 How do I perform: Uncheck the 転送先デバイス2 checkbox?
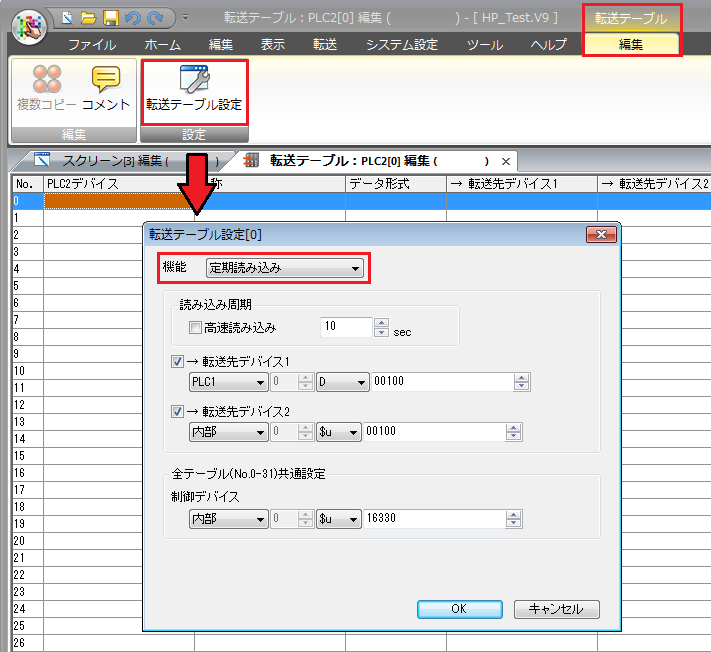(178, 412)
